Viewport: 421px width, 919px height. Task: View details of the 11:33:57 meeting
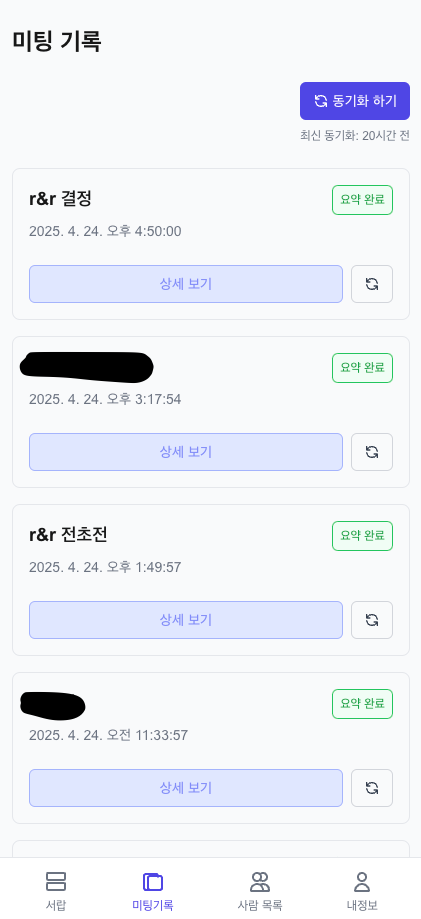pos(186,788)
